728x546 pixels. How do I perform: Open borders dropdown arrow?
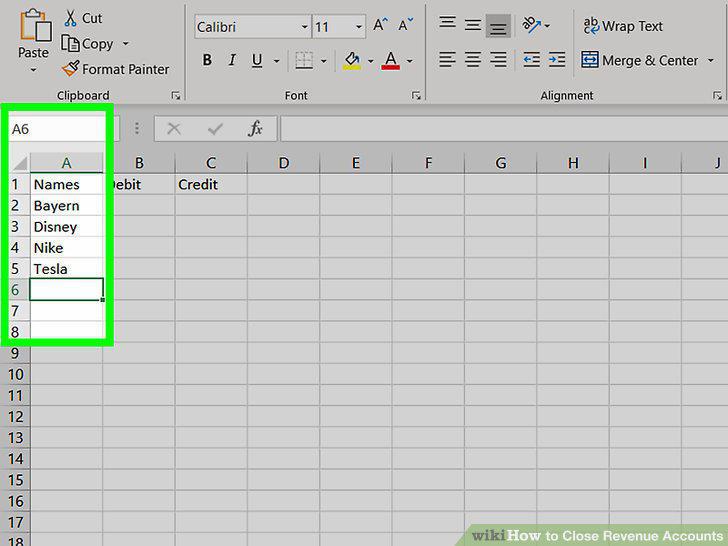(324, 61)
